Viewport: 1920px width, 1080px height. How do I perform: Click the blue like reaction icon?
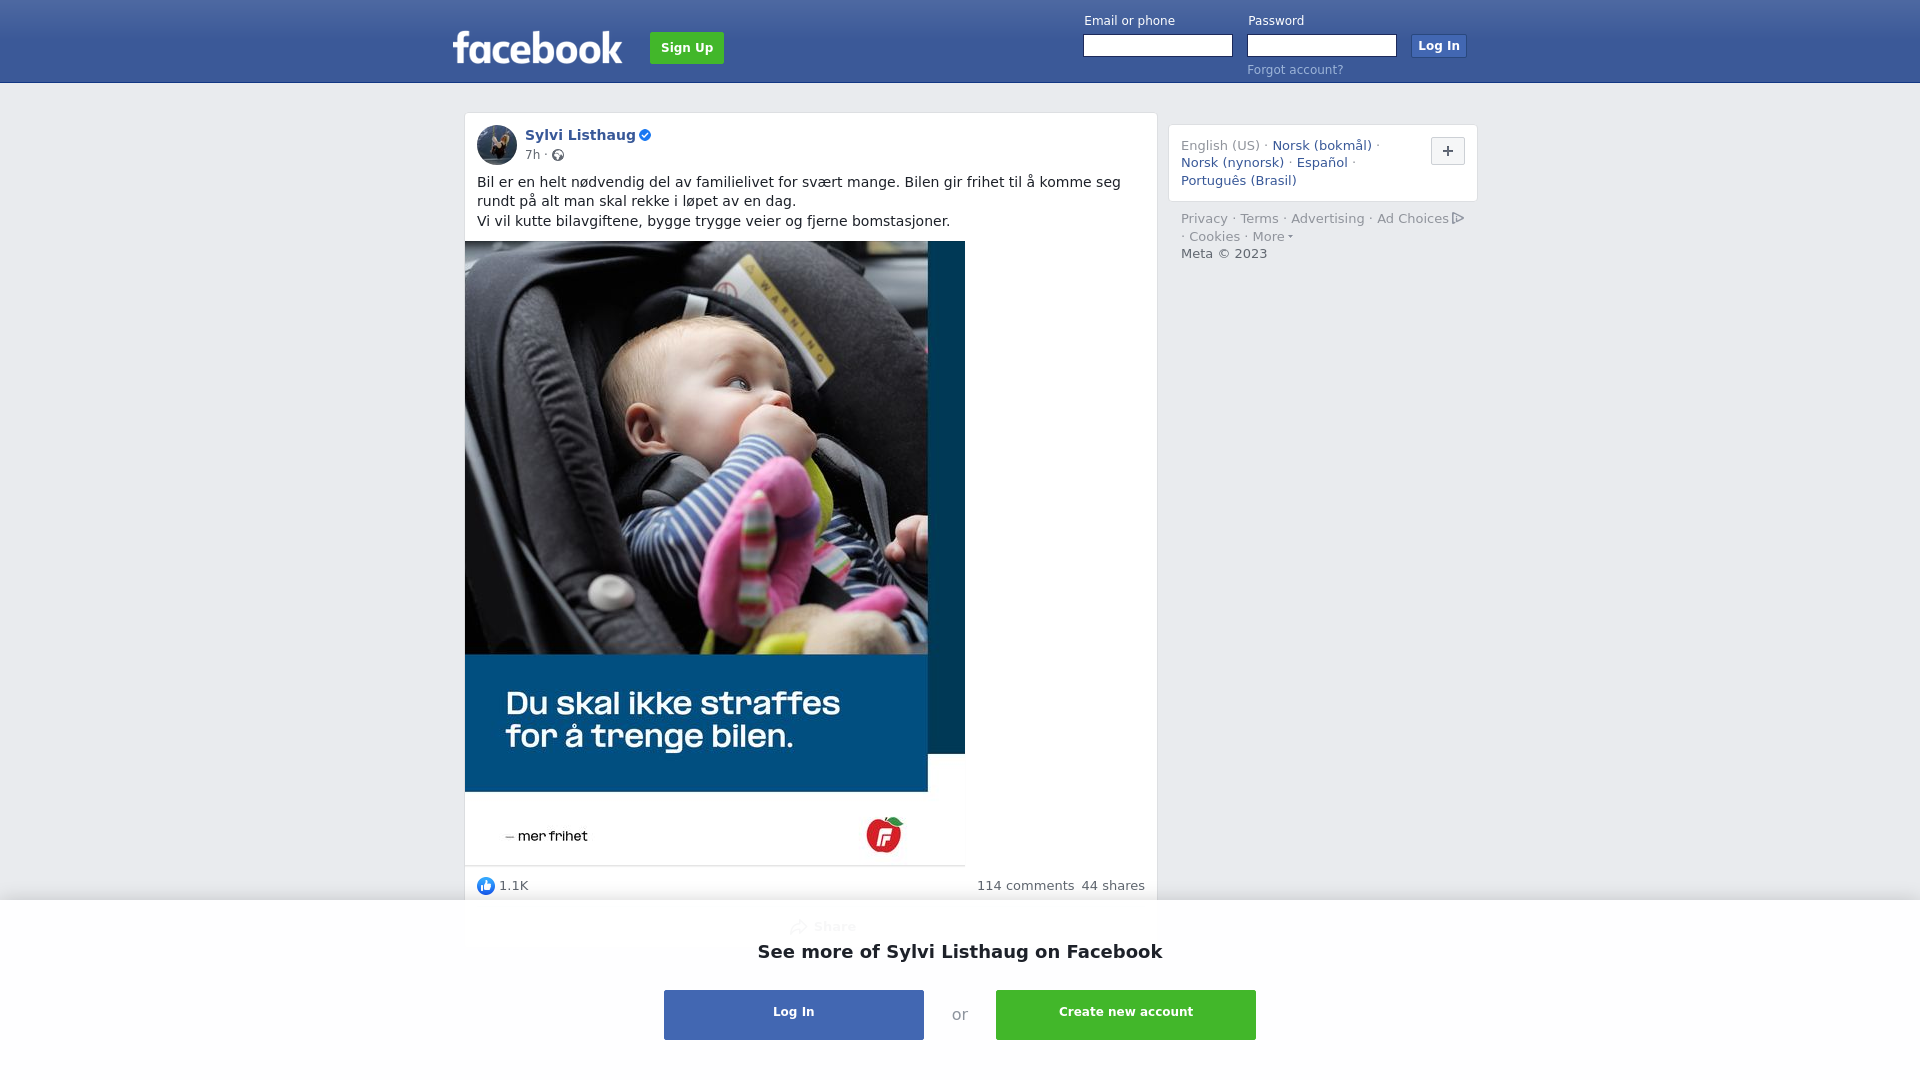point(486,886)
